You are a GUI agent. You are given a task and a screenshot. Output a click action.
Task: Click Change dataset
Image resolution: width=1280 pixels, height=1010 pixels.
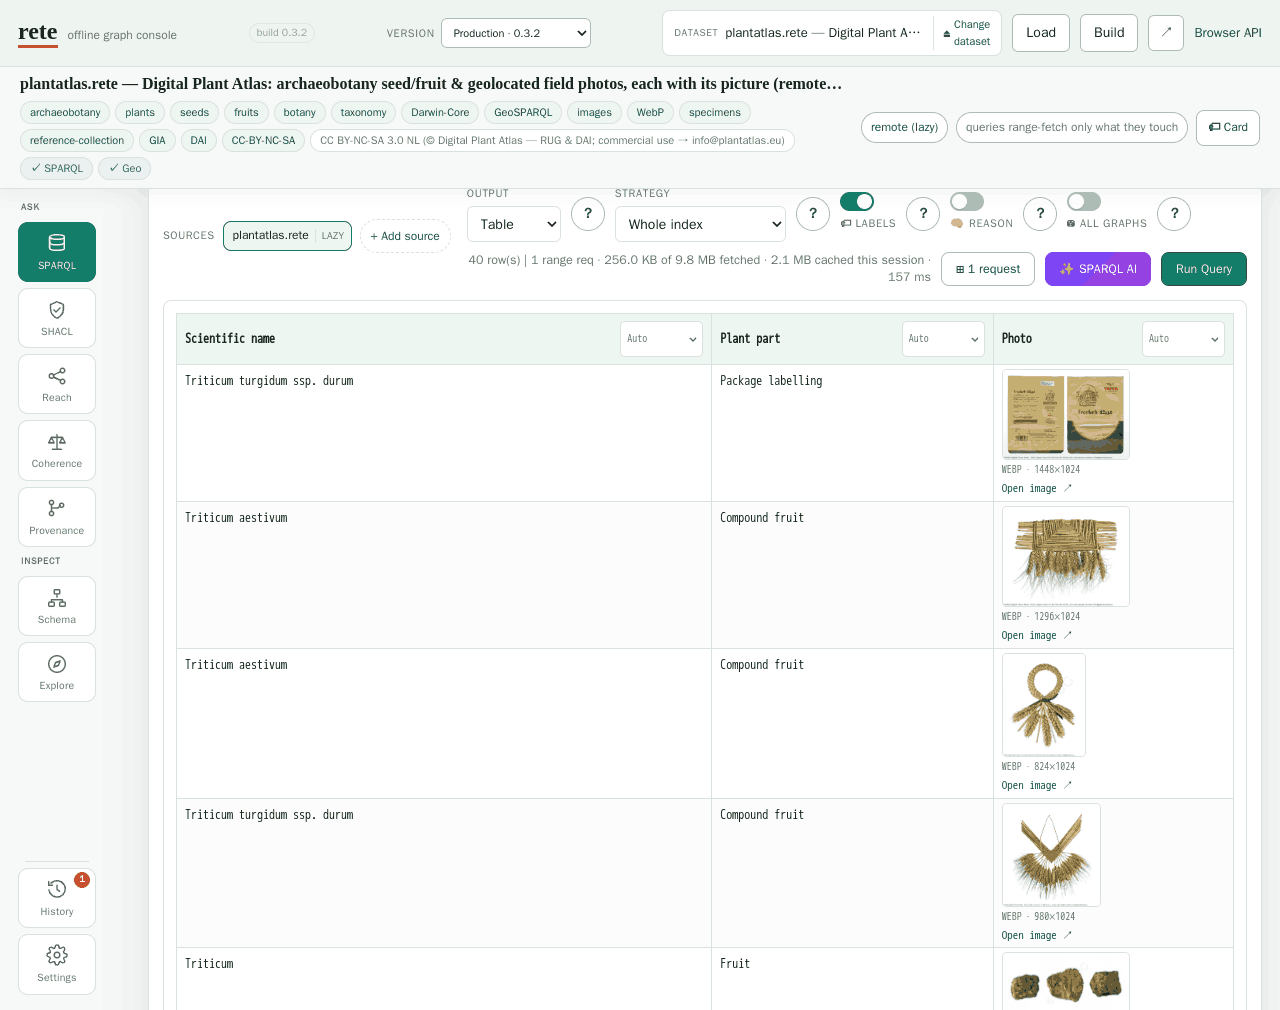click(967, 33)
